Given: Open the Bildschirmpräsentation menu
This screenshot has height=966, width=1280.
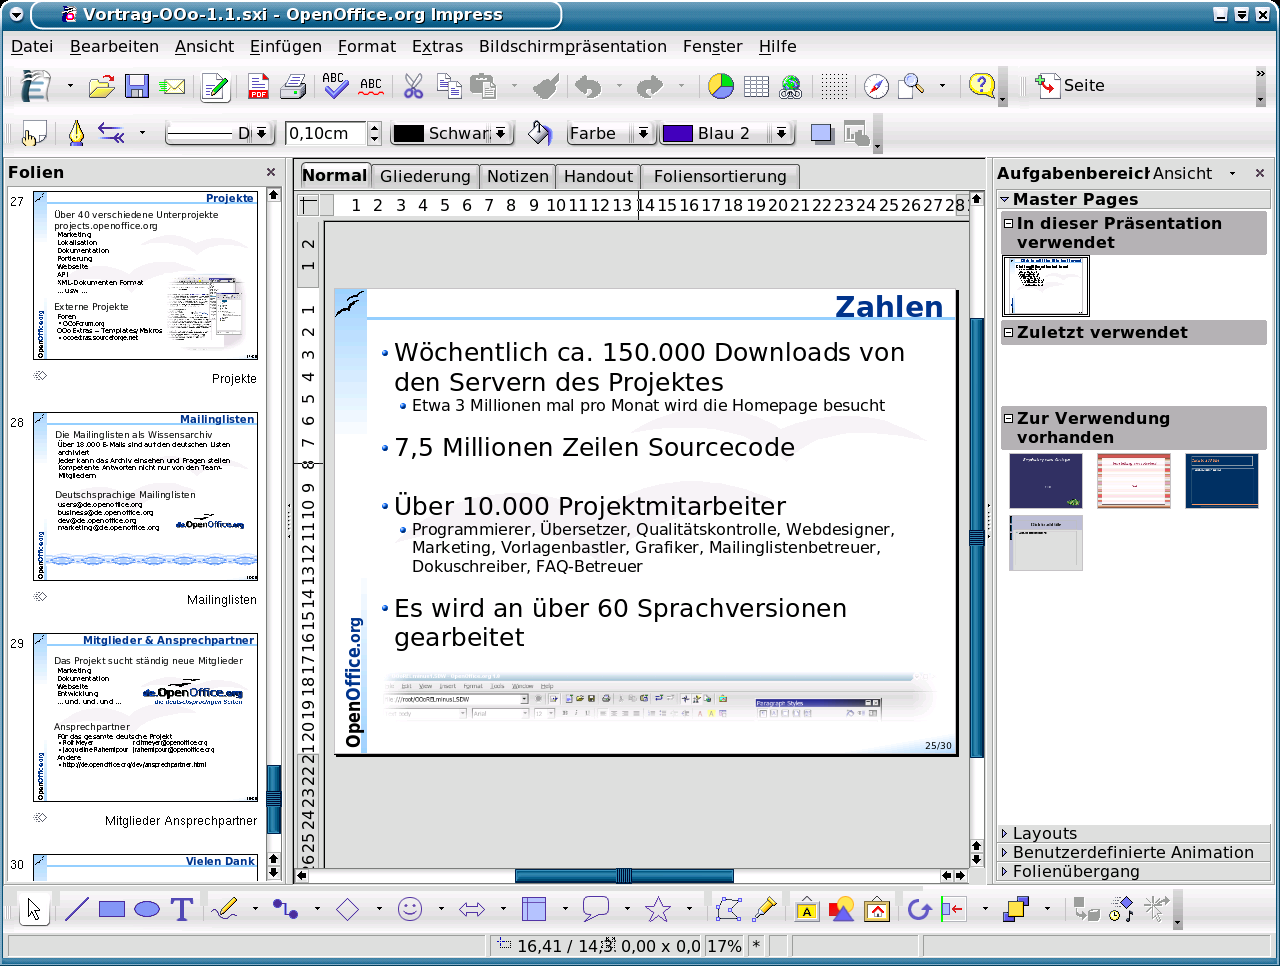Looking at the screenshot, I should (573, 46).
